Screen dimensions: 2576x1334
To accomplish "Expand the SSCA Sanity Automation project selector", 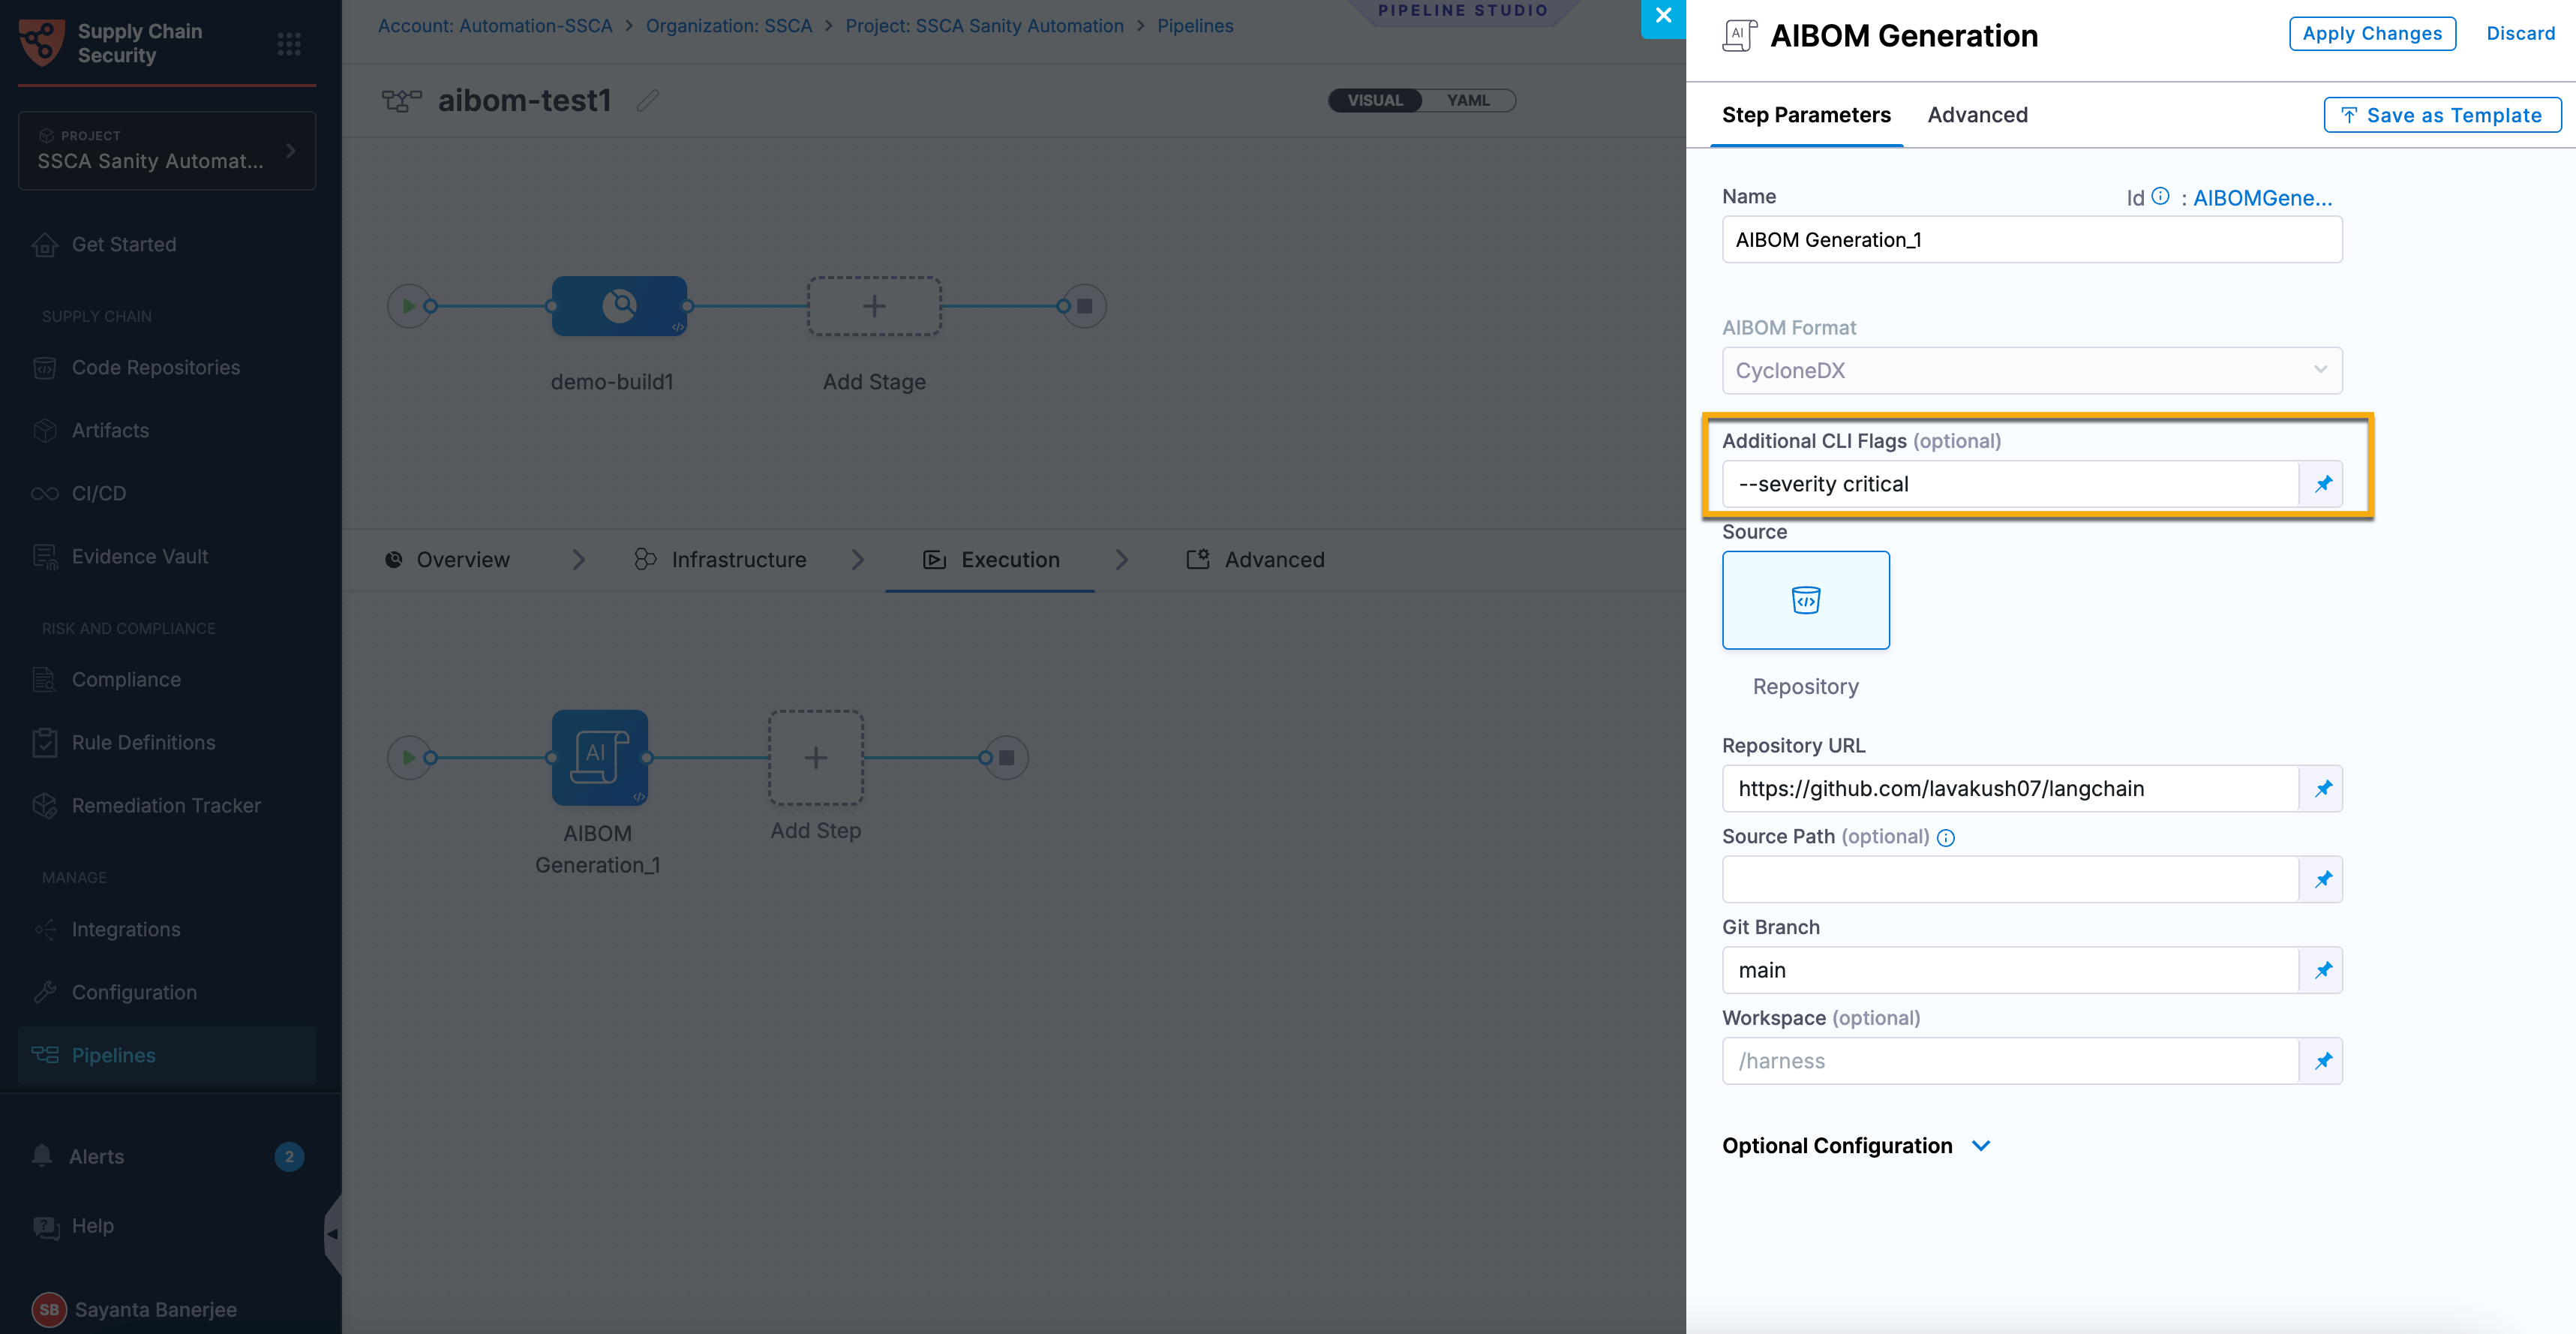I will click(167, 150).
